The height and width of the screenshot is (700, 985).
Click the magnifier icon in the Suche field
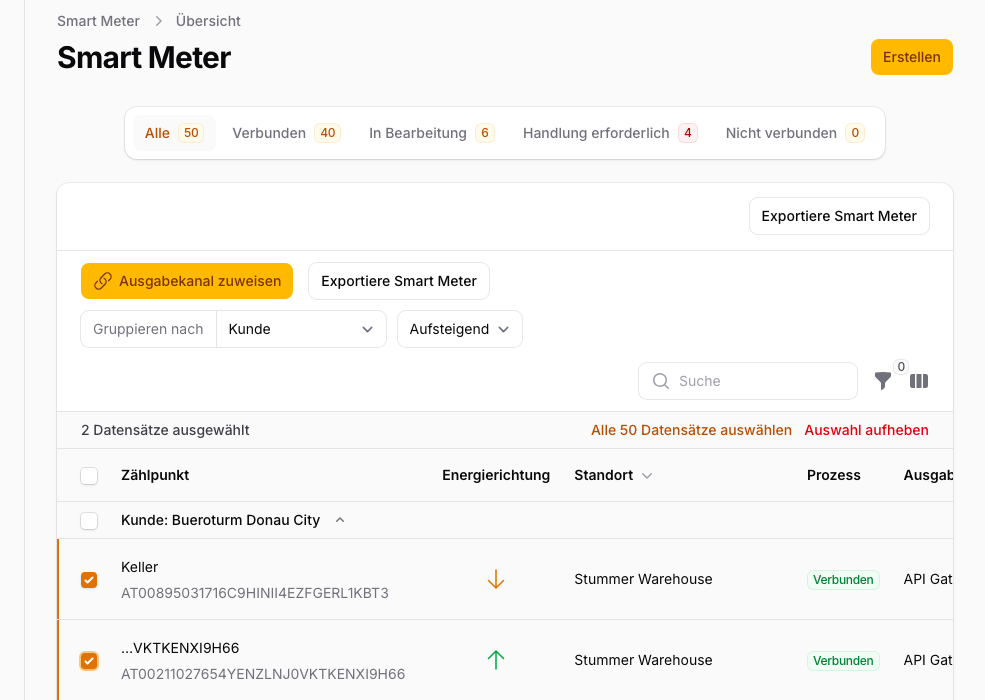(661, 381)
